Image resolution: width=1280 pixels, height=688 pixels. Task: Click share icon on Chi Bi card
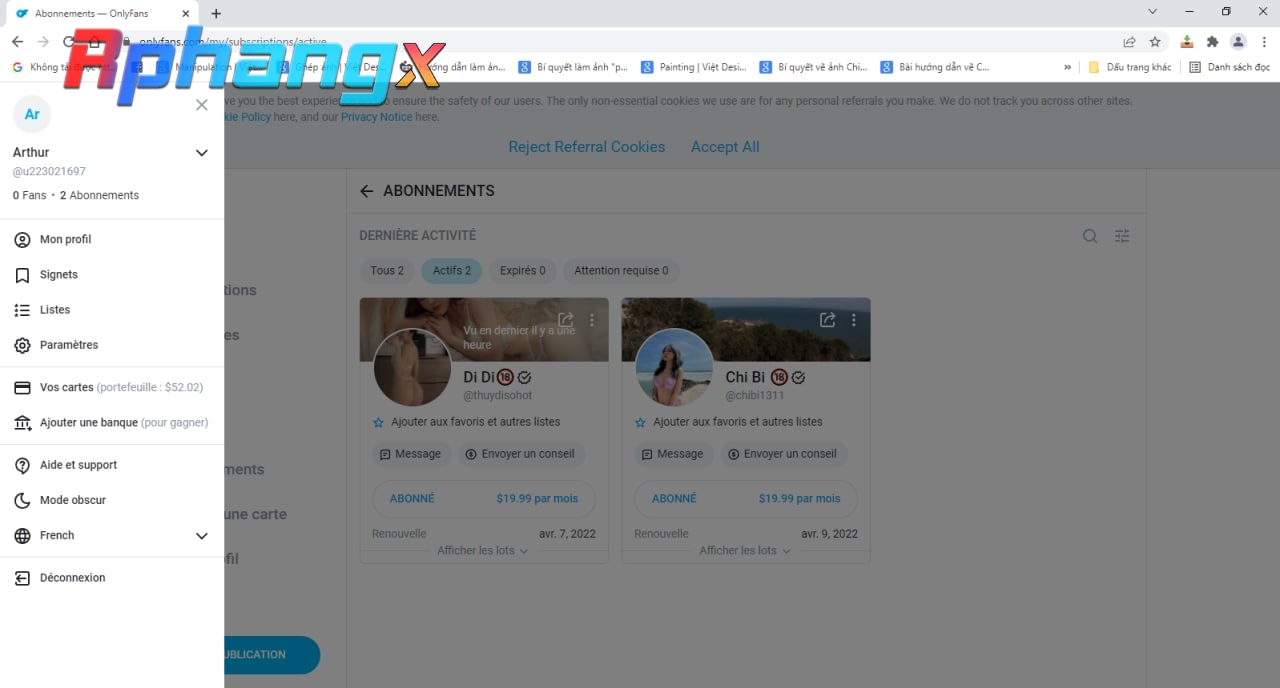pyautogui.click(x=827, y=320)
